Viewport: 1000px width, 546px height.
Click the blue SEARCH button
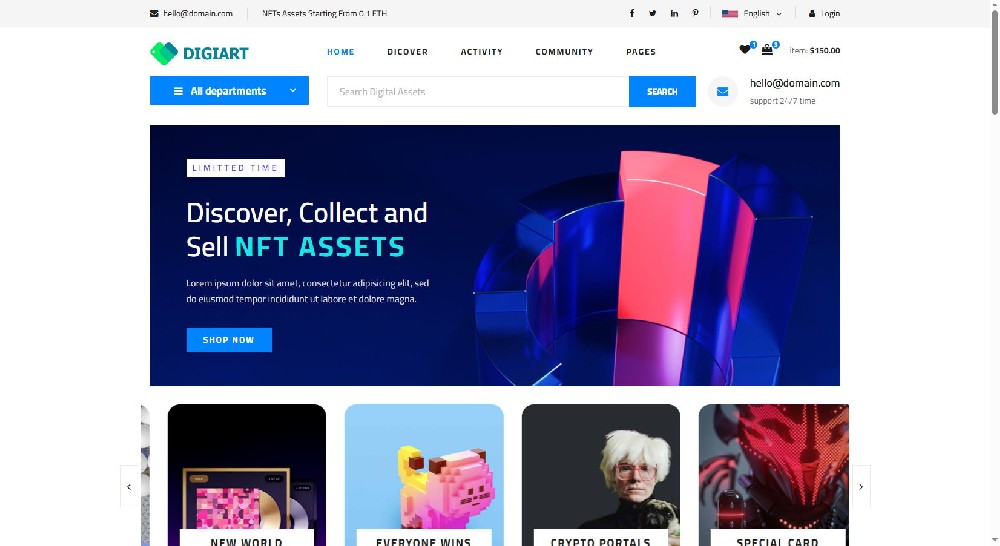coord(662,92)
